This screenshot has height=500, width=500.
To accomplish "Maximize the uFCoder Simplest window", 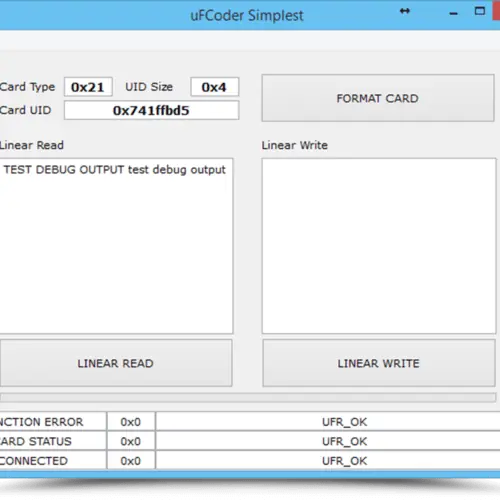I will click(480, 11).
